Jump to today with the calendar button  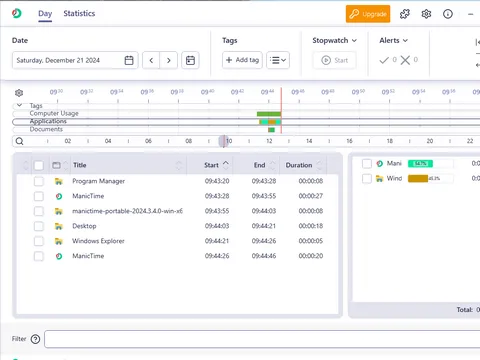click(x=190, y=60)
